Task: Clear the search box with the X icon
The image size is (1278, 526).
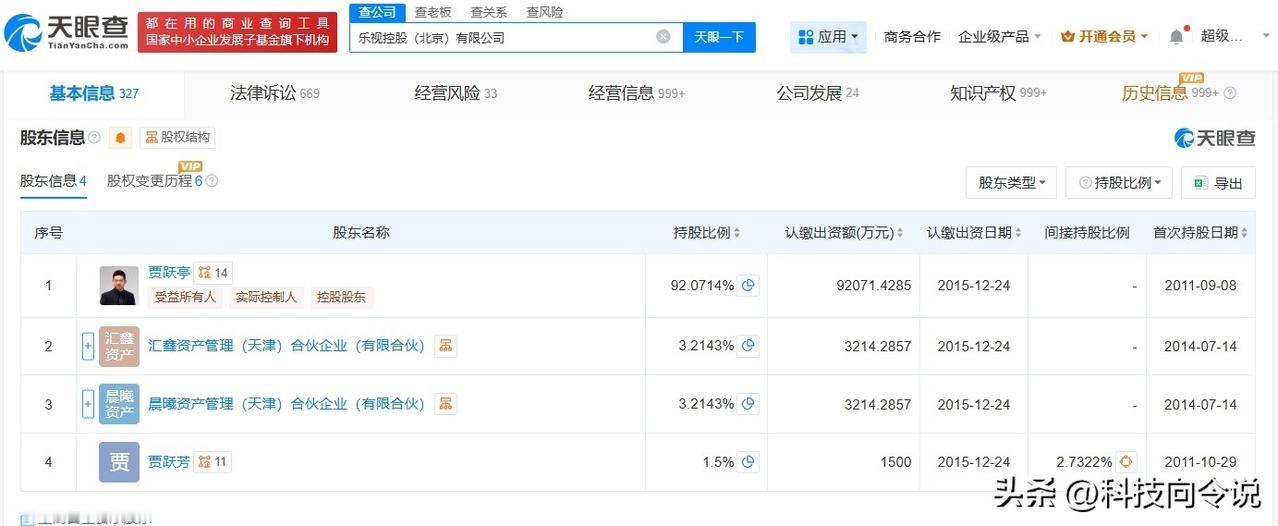Action: [x=663, y=37]
